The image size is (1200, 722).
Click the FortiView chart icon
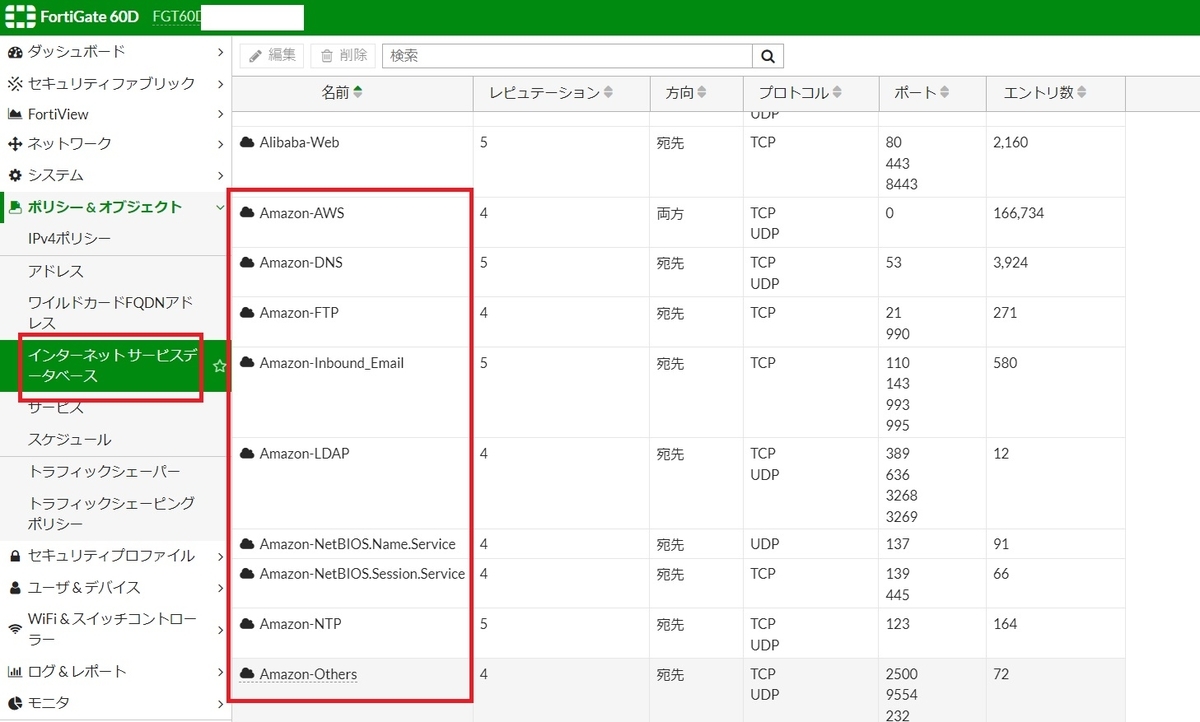coord(15,114)
